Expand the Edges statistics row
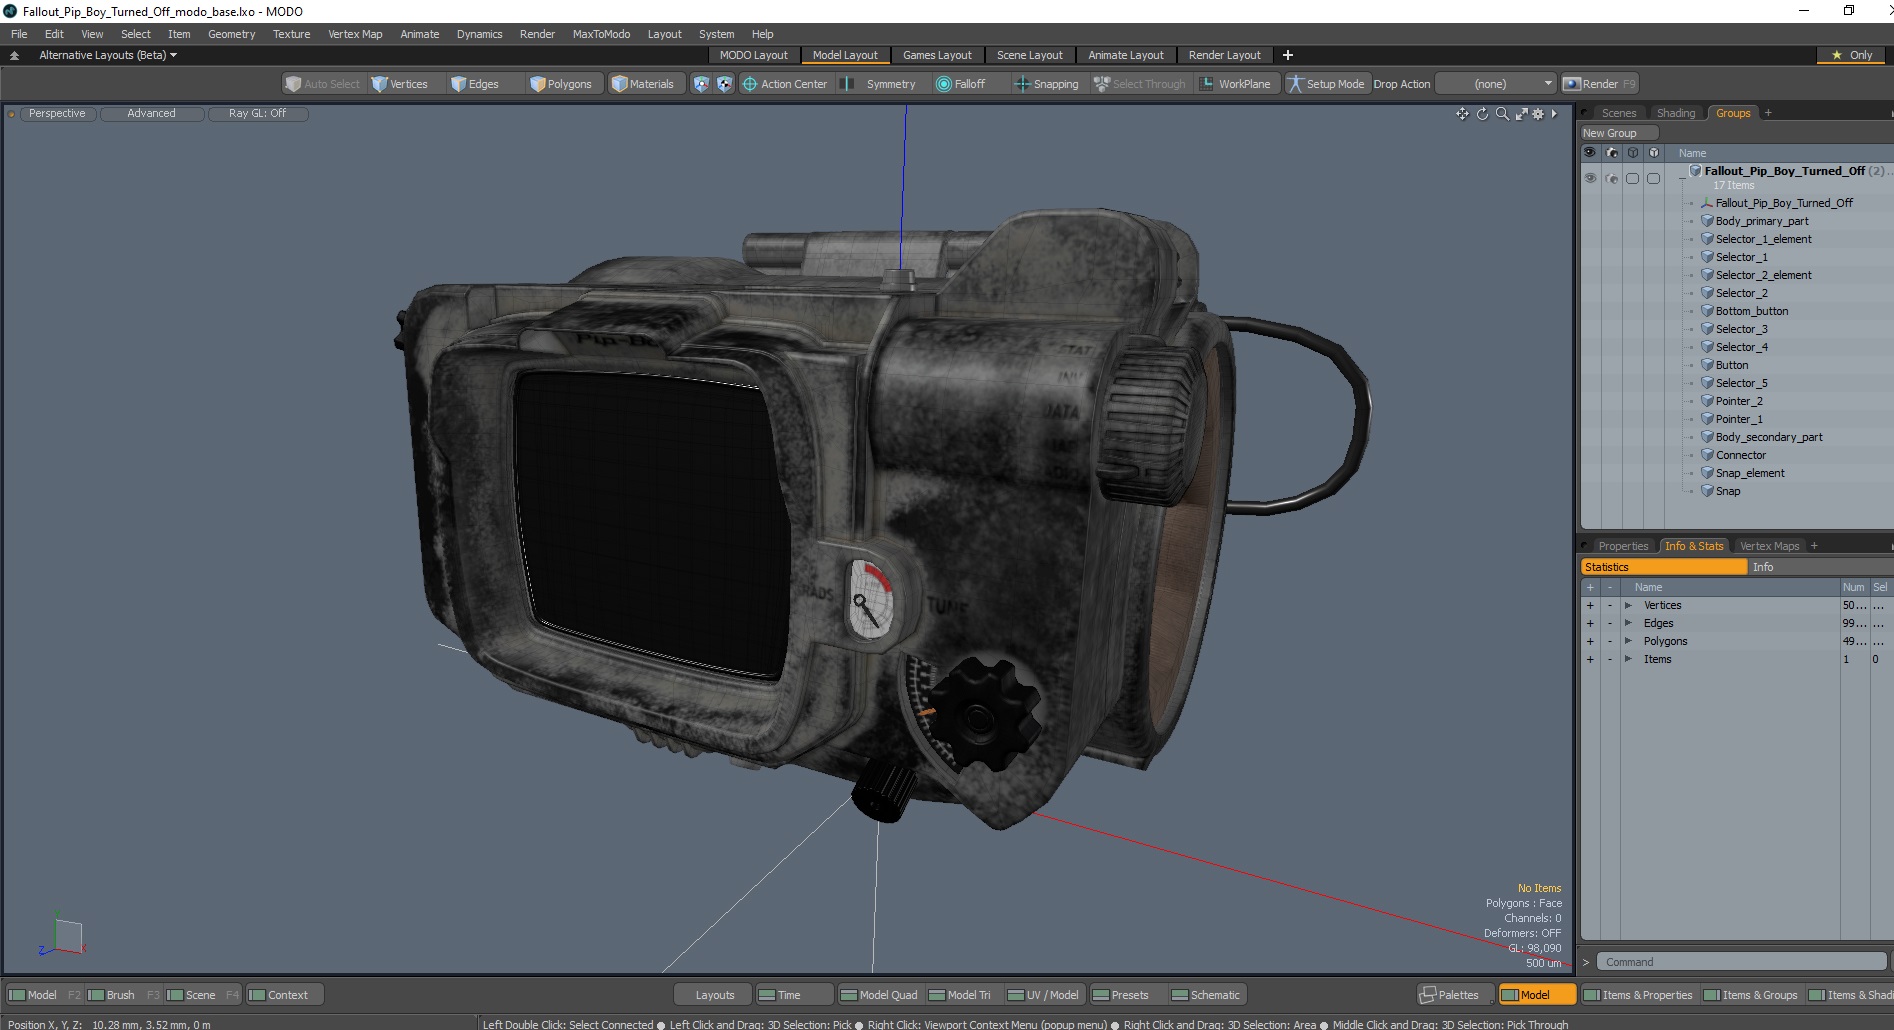Screen dimensions: 1894x1030 coord(1628,624)
